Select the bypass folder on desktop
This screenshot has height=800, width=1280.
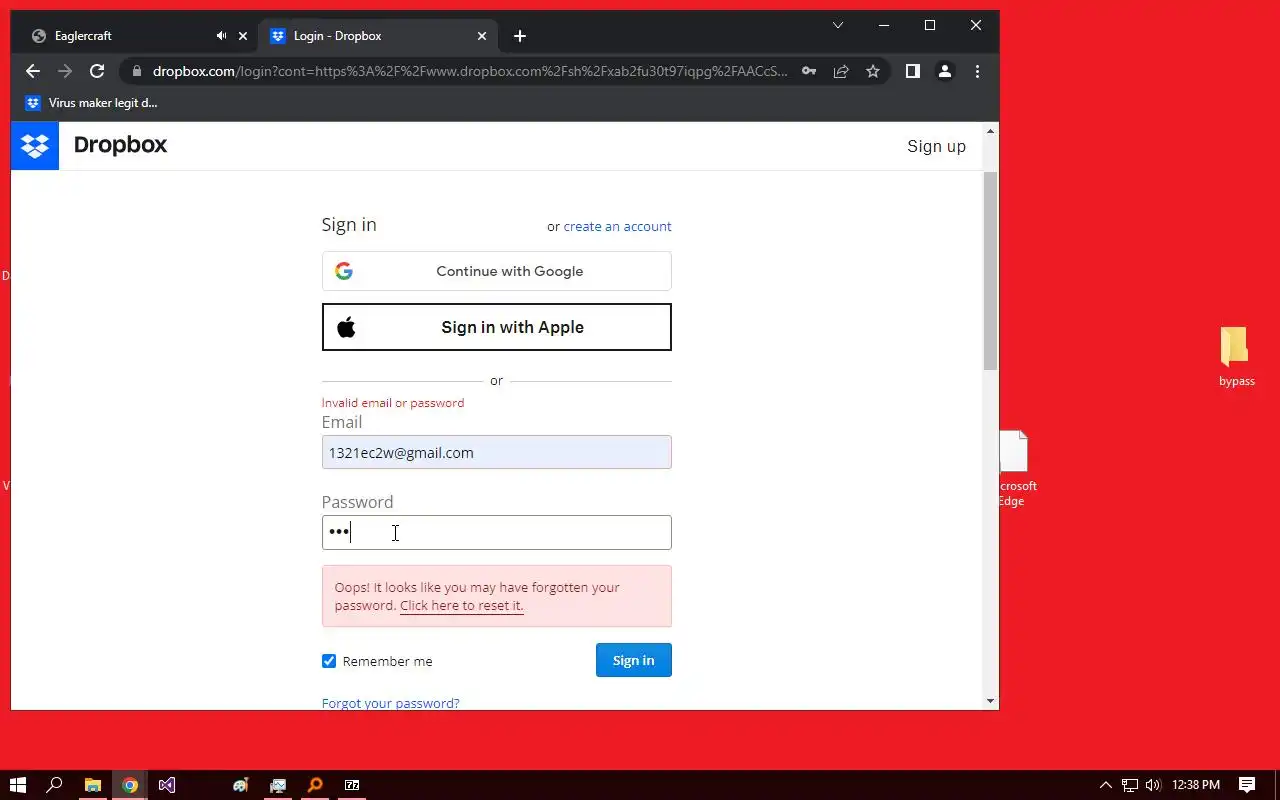click(x=1236, y=357)
